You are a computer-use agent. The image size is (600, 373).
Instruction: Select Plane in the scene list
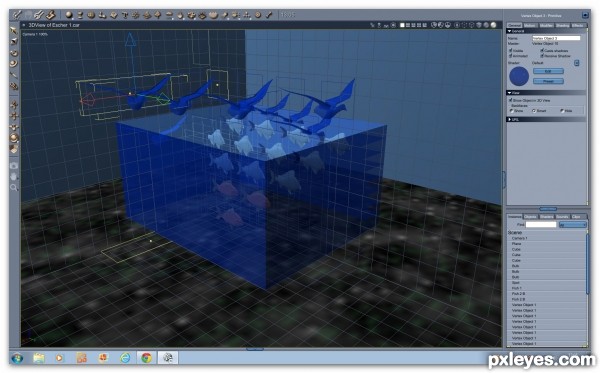coord(516,244)
